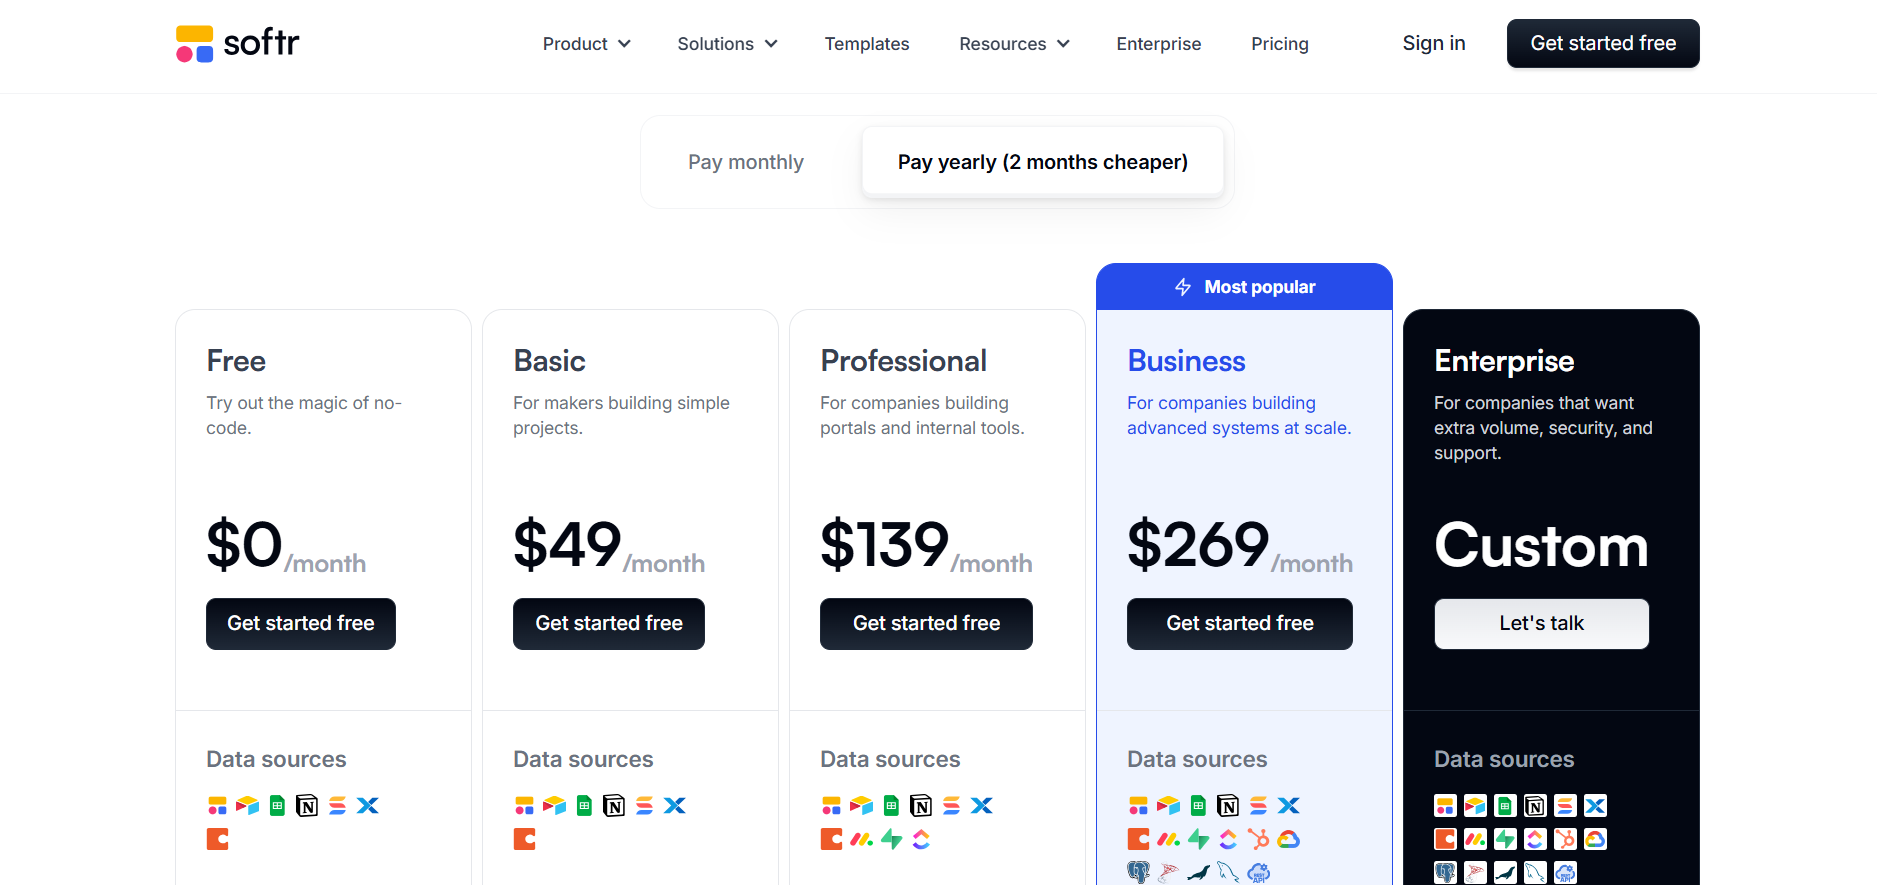Click the Google Cloud icon in the Enterprise plan
Viewport: 1877px width, 885px height.
point(1595,840)
